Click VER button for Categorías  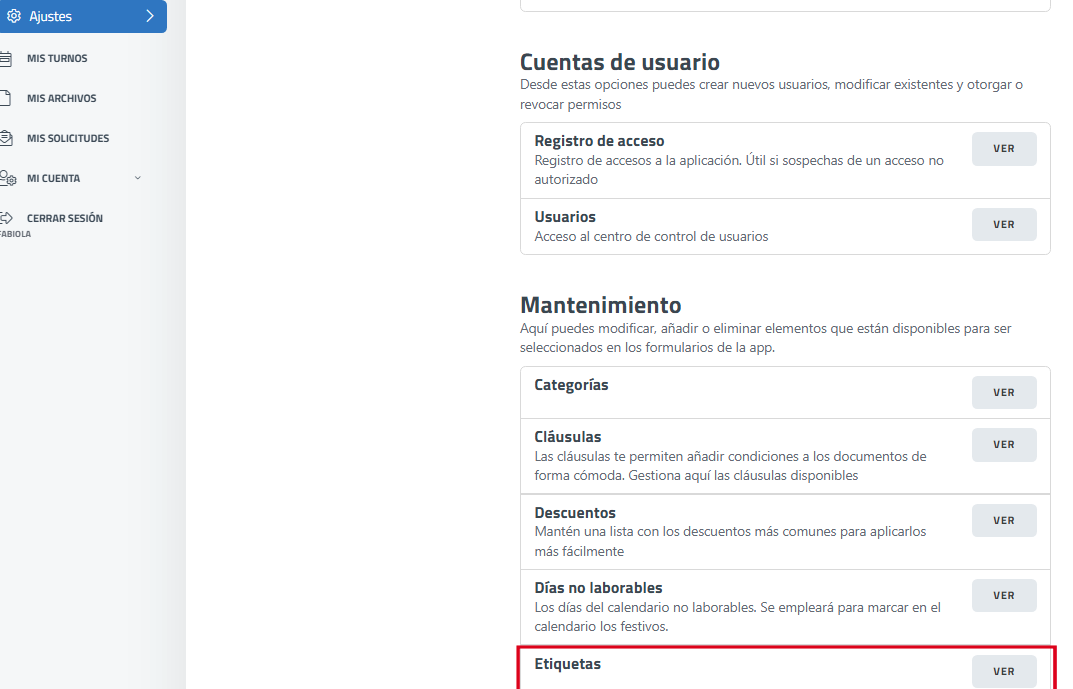[x=1004, y=393]
